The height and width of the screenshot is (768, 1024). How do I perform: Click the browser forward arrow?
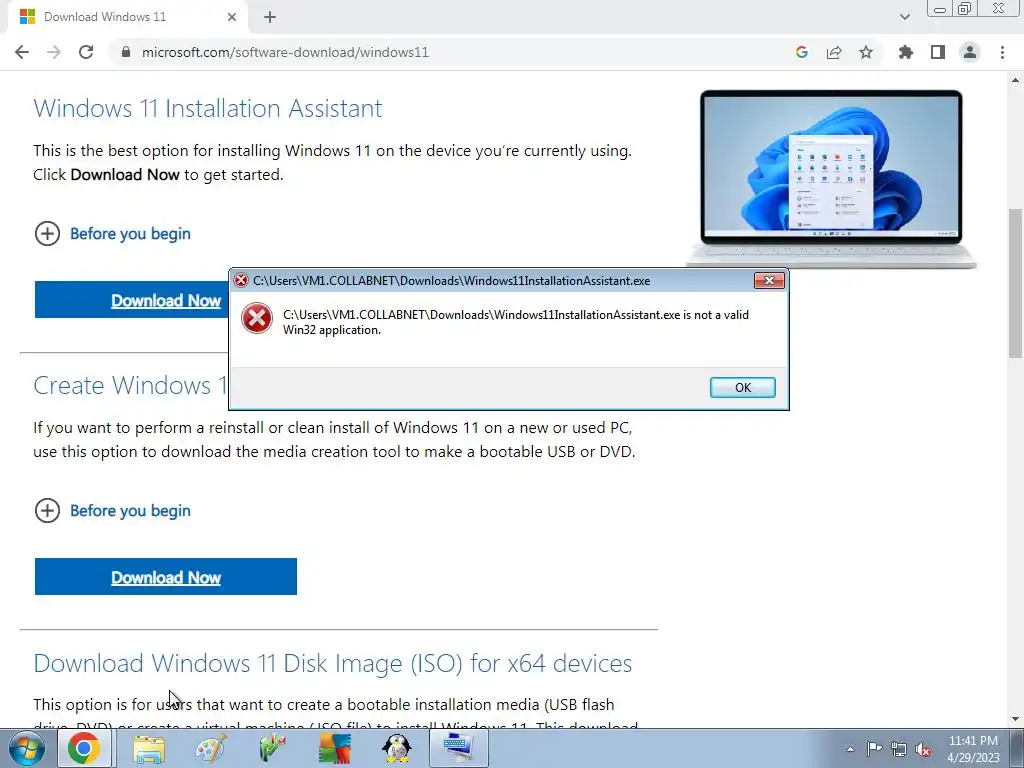coord(54,52)
